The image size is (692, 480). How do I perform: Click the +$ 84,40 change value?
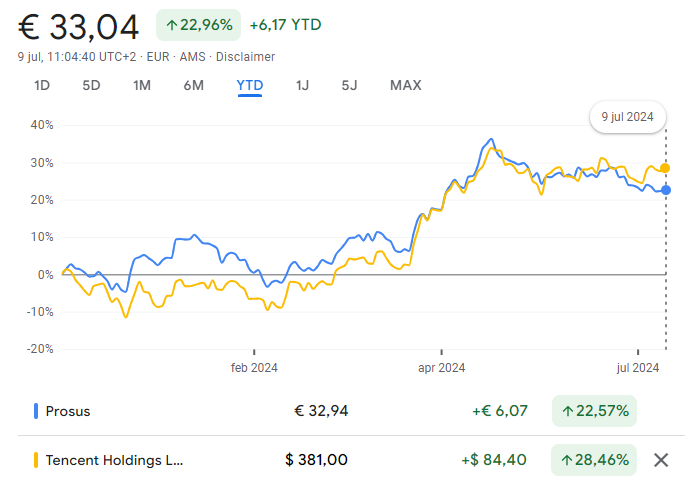(494, 460)
